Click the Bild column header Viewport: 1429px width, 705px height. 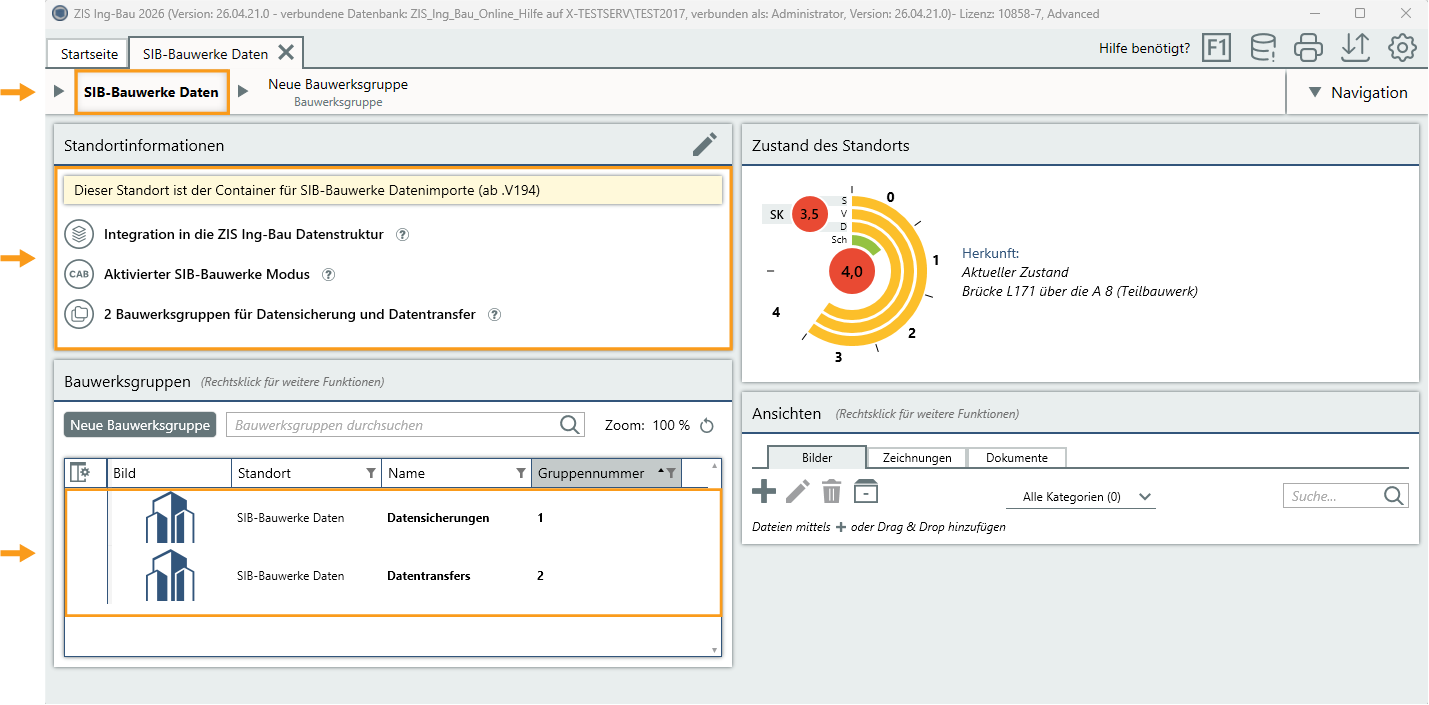pyautogui.click(x=169, y=473)
